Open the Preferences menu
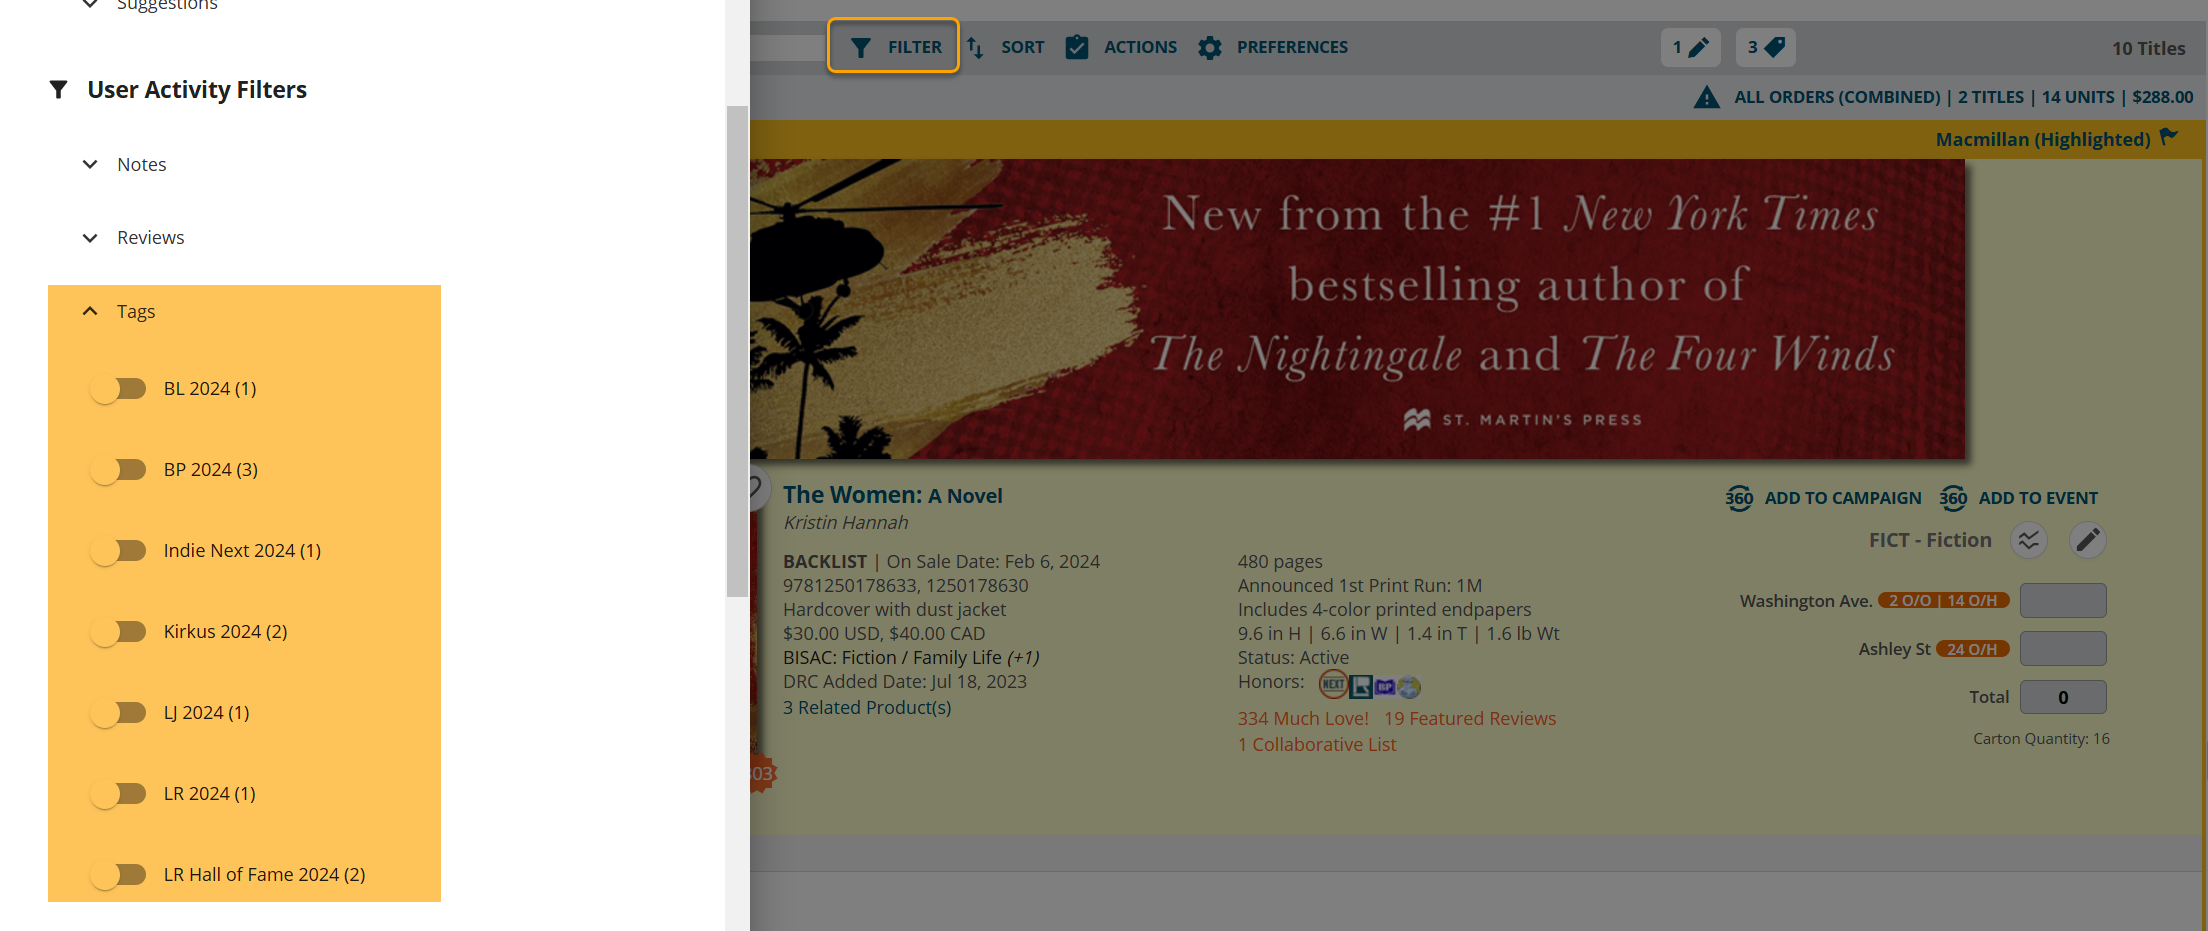Image resolution: width=2208 pixels, height=931 pixels. (x=1274, y=47)
